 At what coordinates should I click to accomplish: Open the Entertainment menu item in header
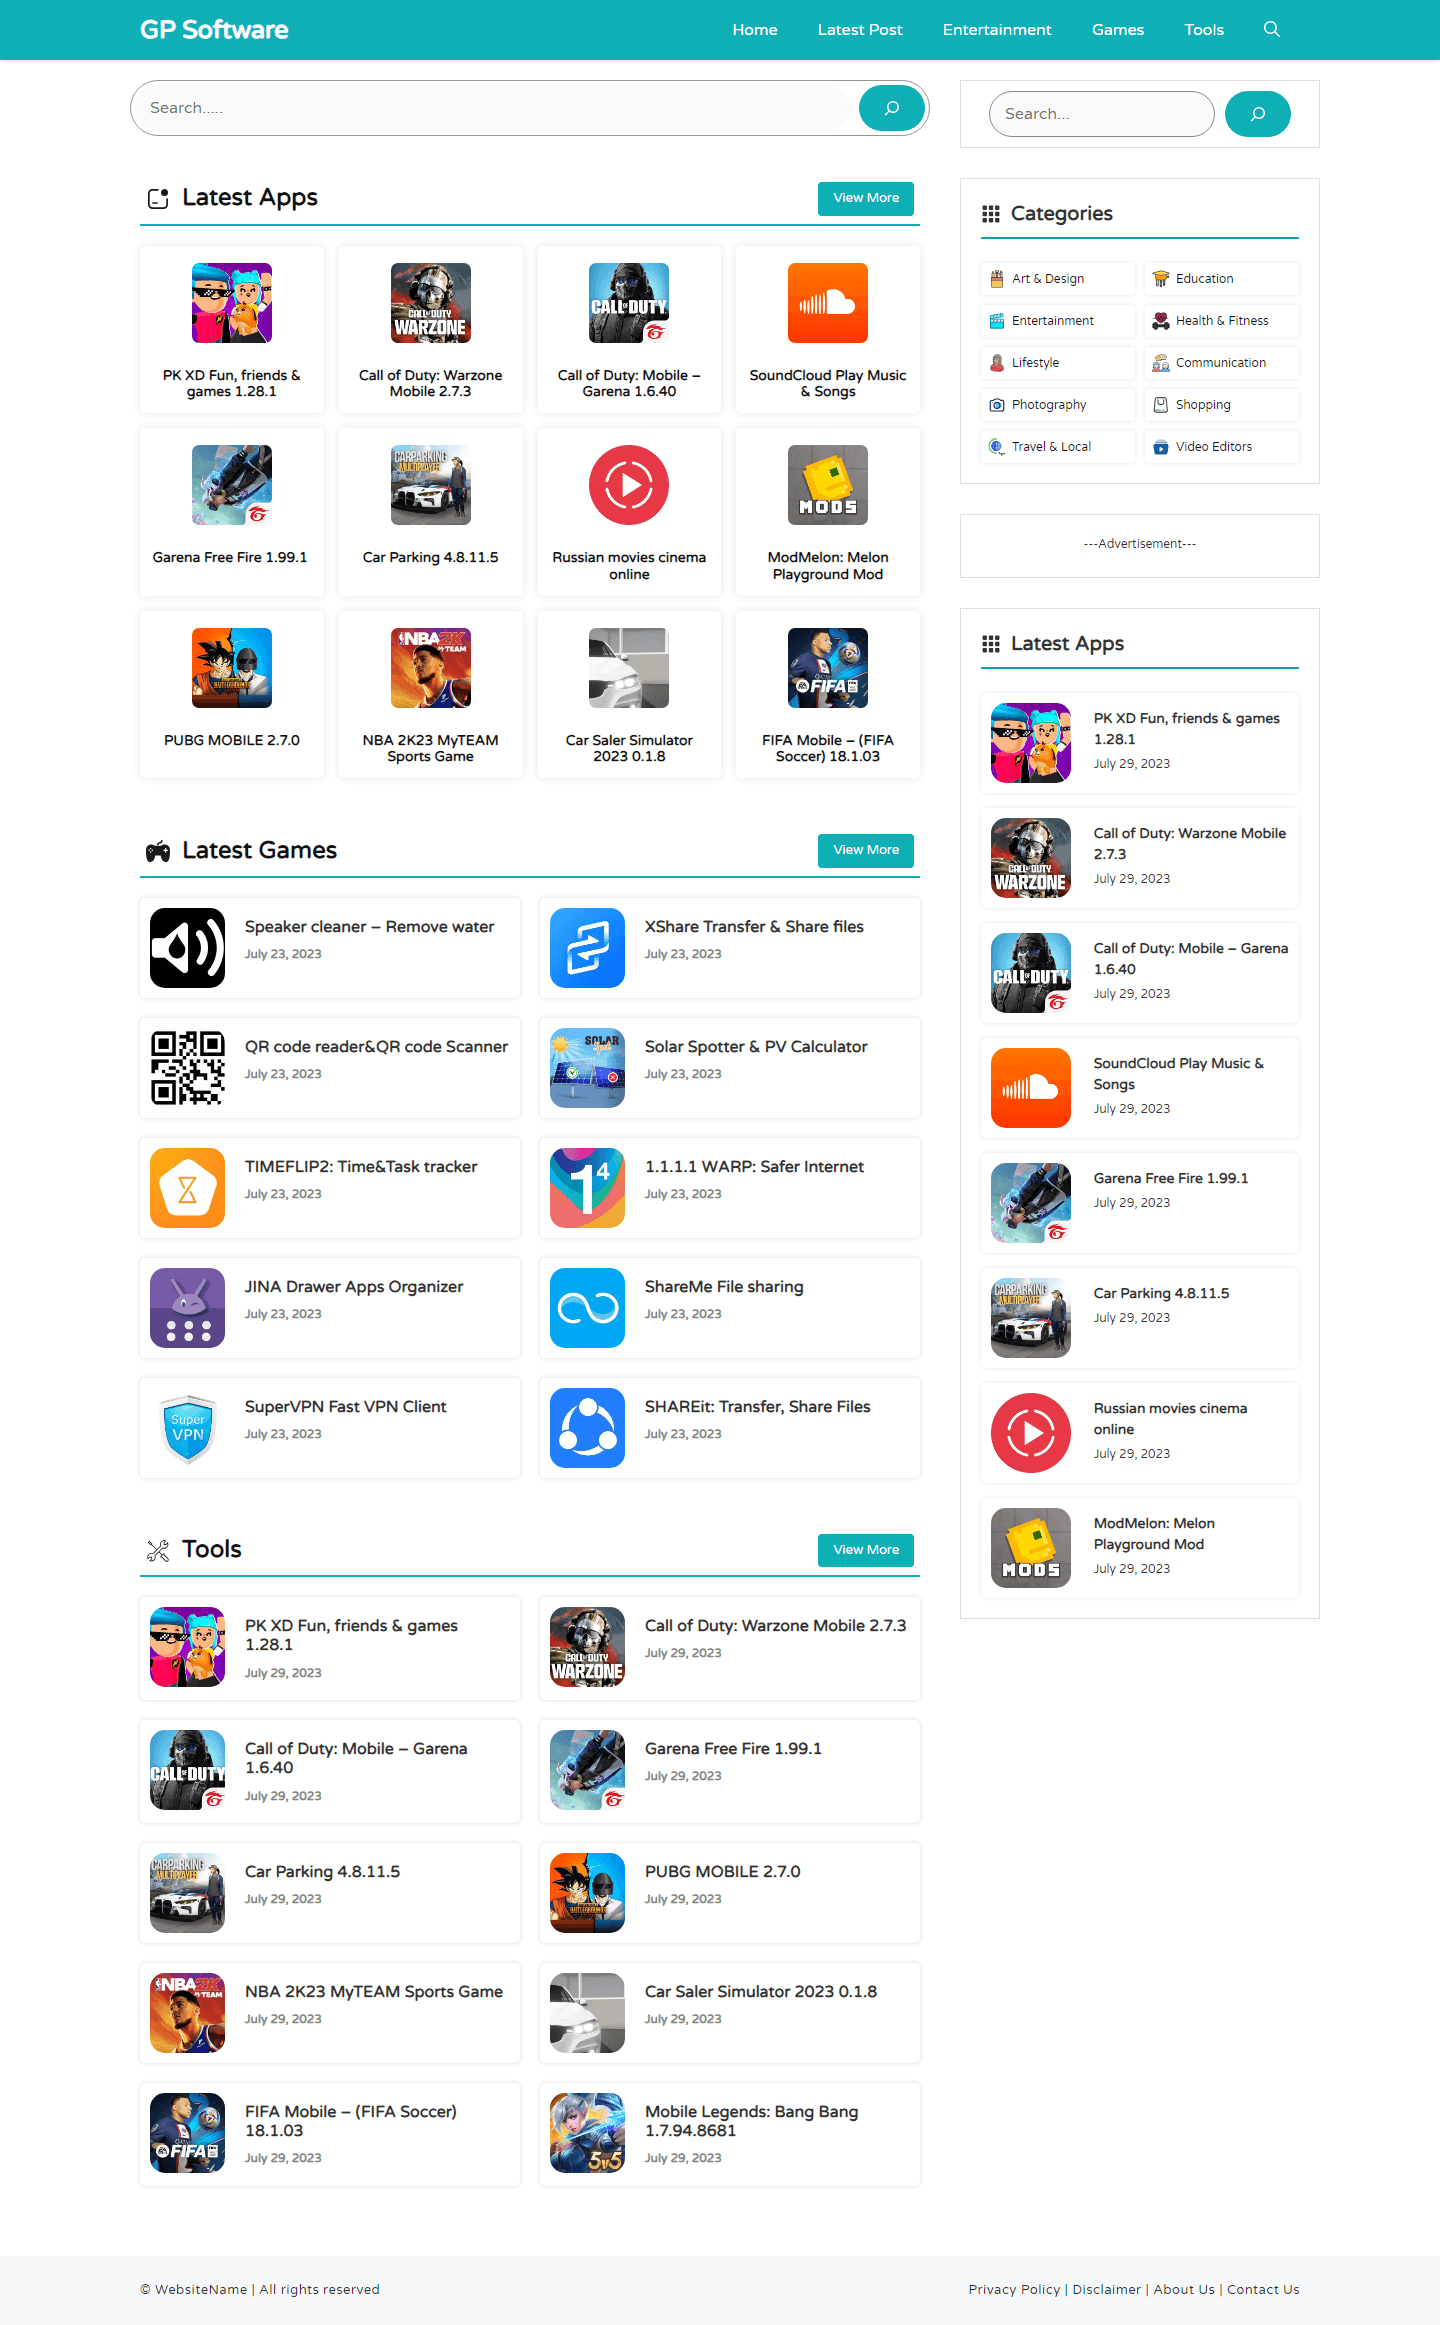point(997,30)
